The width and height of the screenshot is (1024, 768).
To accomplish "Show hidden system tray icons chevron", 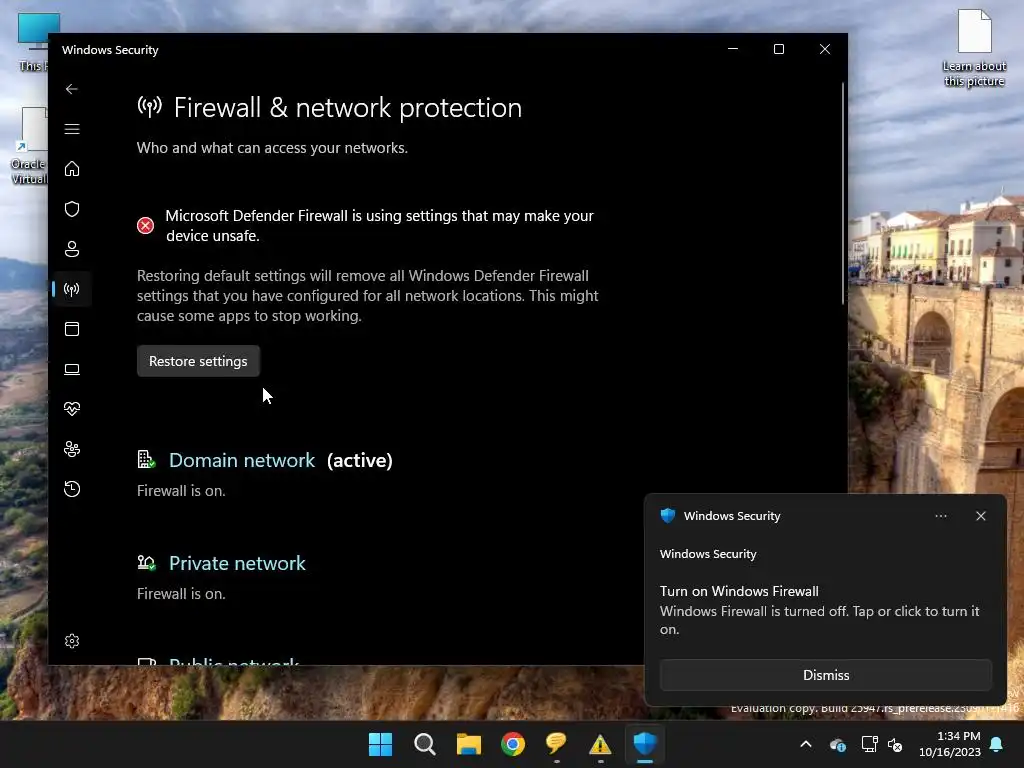I will coord(806,744).
